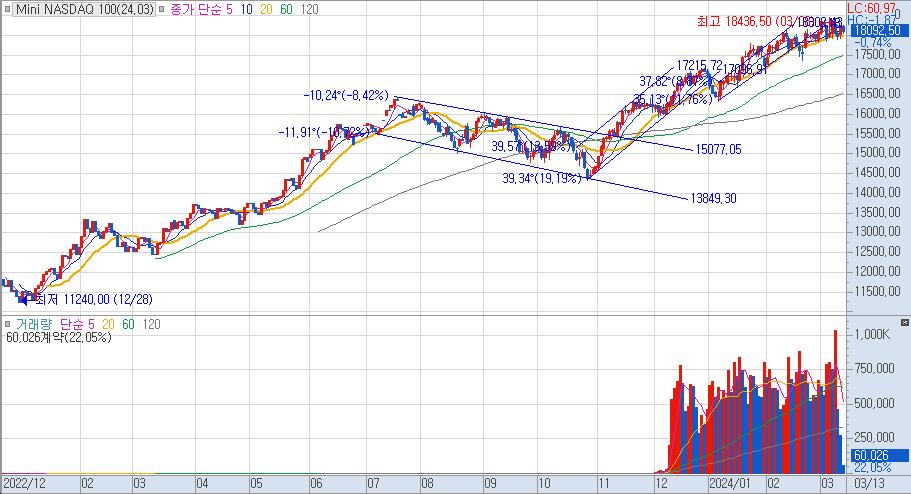
Task: Click the 750,000 volume axis label
Action: (x=874, y=368)
